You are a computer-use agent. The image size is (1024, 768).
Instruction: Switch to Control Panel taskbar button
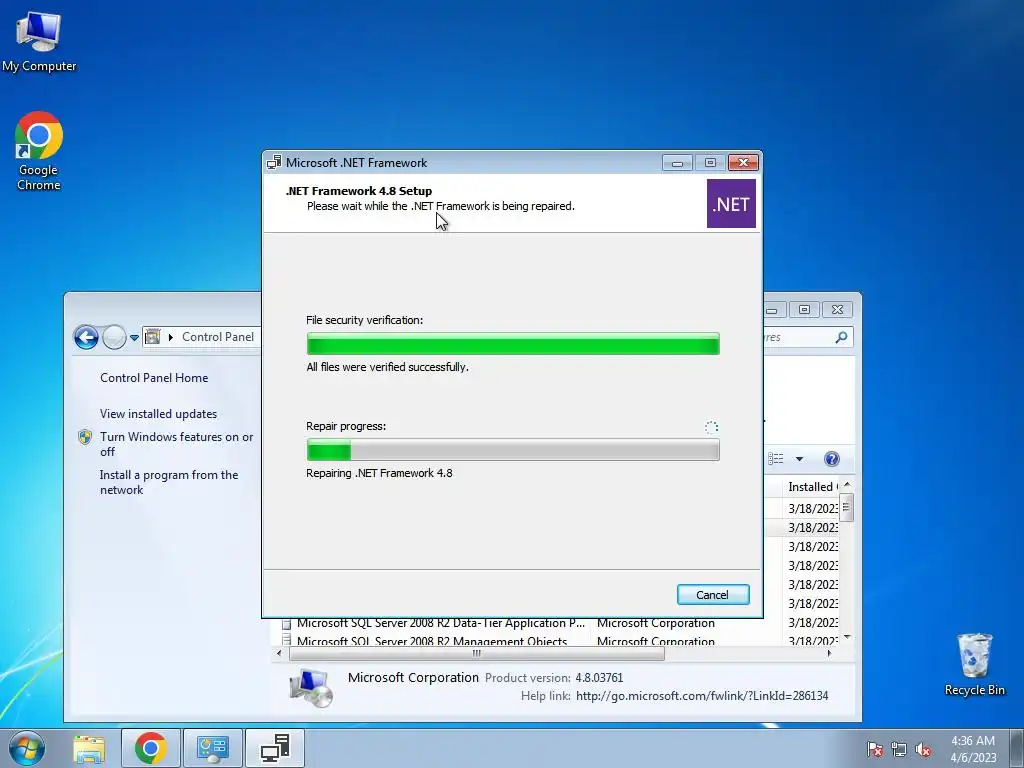click(x=213, y=748)
